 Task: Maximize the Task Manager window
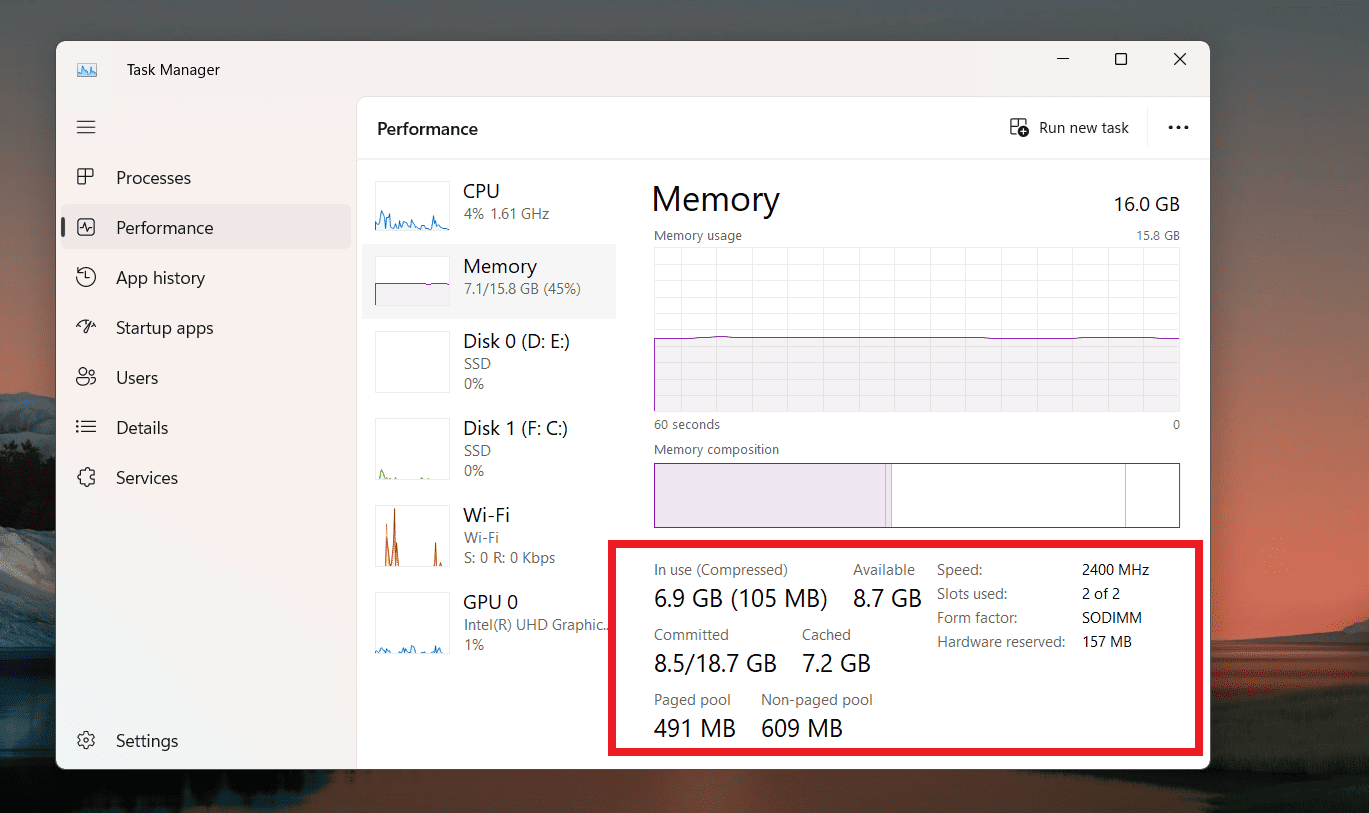click(1121, 60)
